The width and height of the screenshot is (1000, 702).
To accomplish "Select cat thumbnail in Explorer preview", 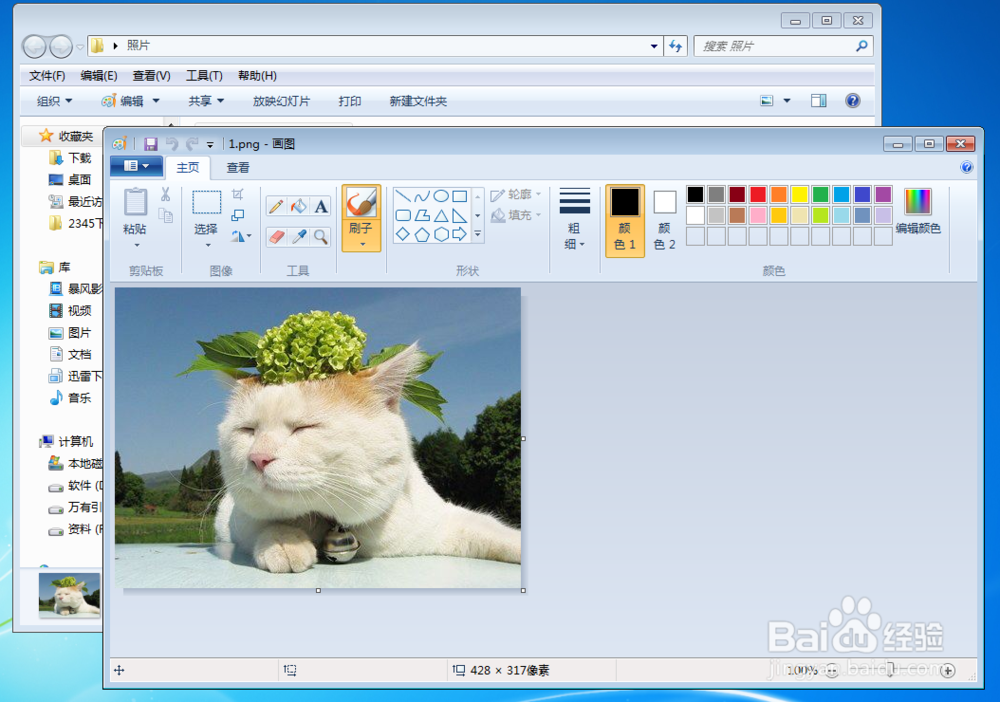I will 70,594.
